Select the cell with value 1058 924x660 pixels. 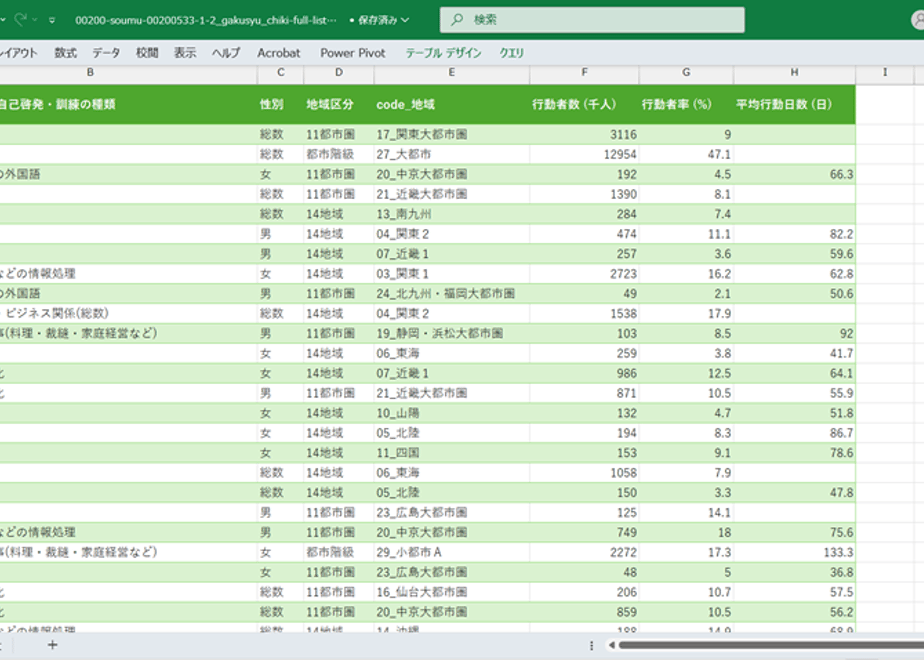pyautogui.click(x=584, y=473)
